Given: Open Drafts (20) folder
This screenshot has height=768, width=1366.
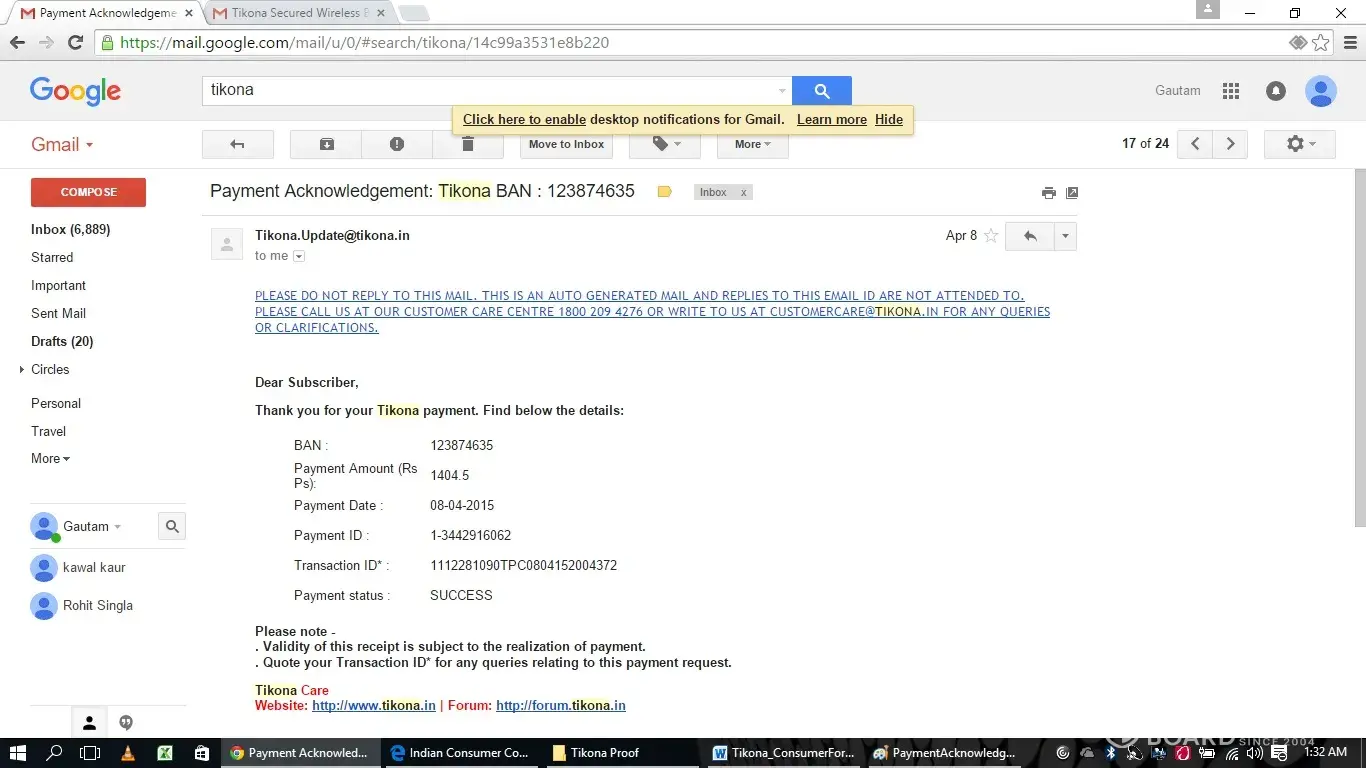Looking at the screenshot, I should pyautogui.click(x=62, y=341).
